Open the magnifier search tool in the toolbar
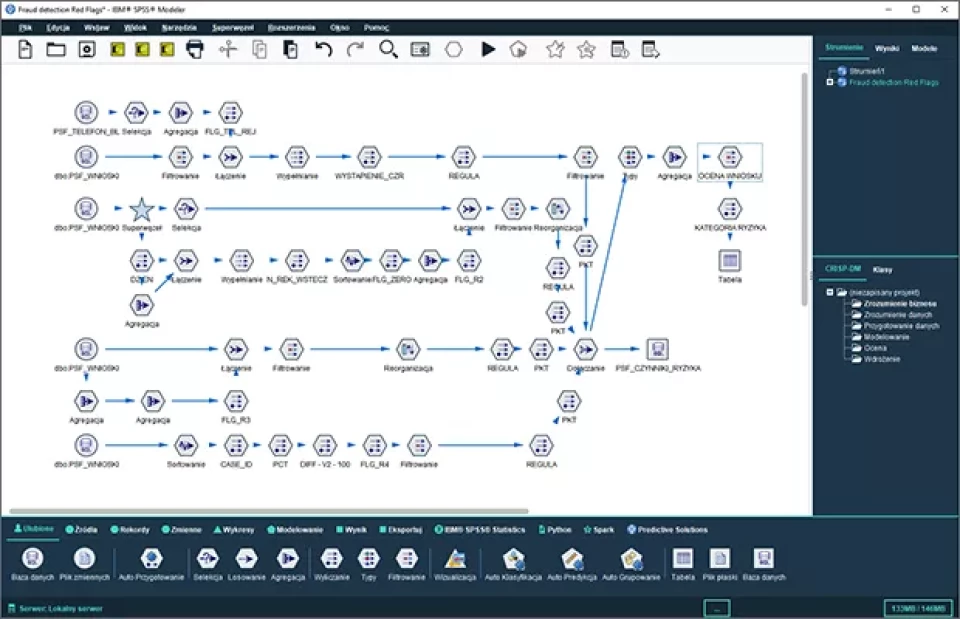Screen dimensions: 960x619 pyautogui.click(x=388, y=49)
